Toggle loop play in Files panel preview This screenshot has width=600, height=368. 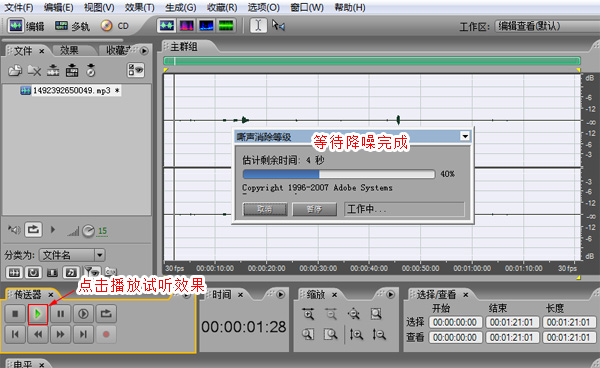pyautogui.click(x=33, y=230)
